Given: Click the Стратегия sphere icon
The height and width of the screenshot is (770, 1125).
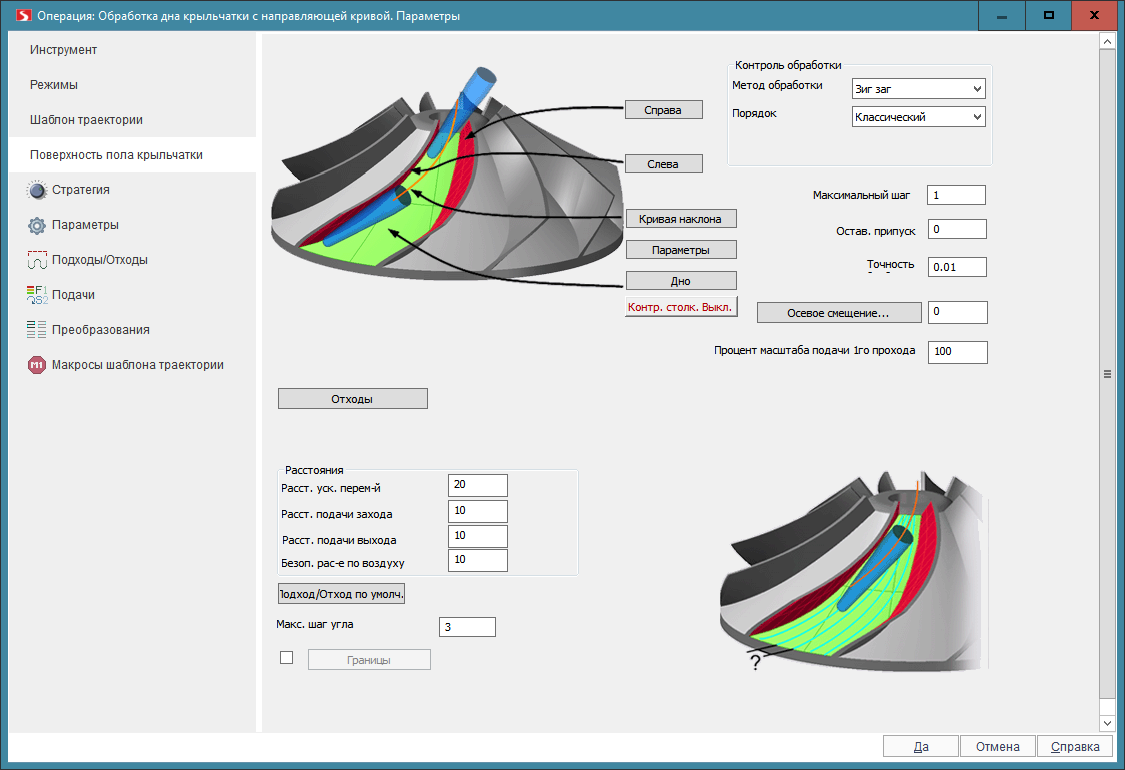Looking at the screenshot, I should 37,190.
